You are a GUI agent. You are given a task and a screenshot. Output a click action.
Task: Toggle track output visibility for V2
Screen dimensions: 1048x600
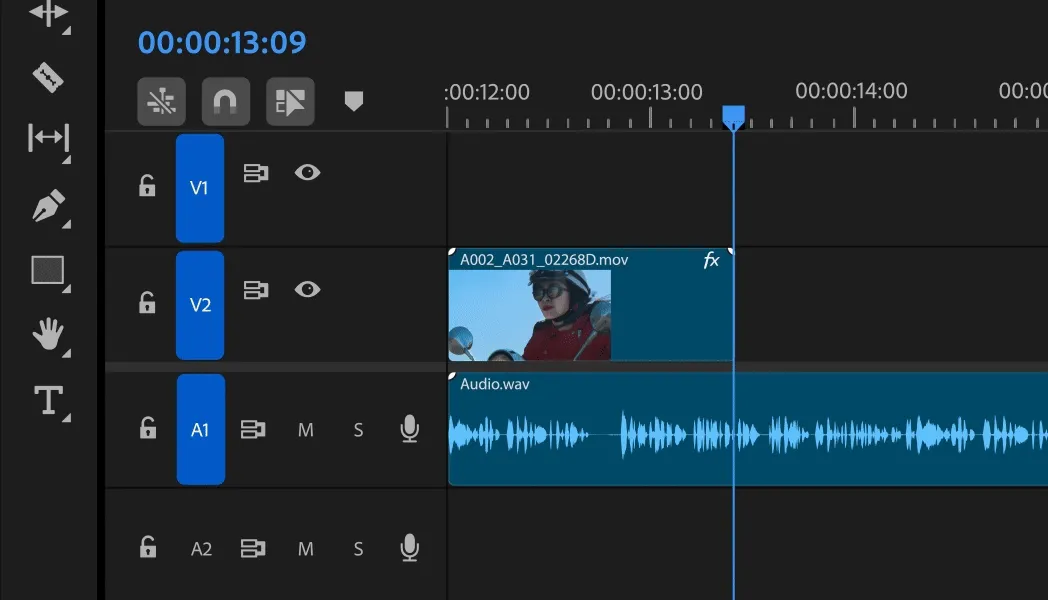click(307, 289)
